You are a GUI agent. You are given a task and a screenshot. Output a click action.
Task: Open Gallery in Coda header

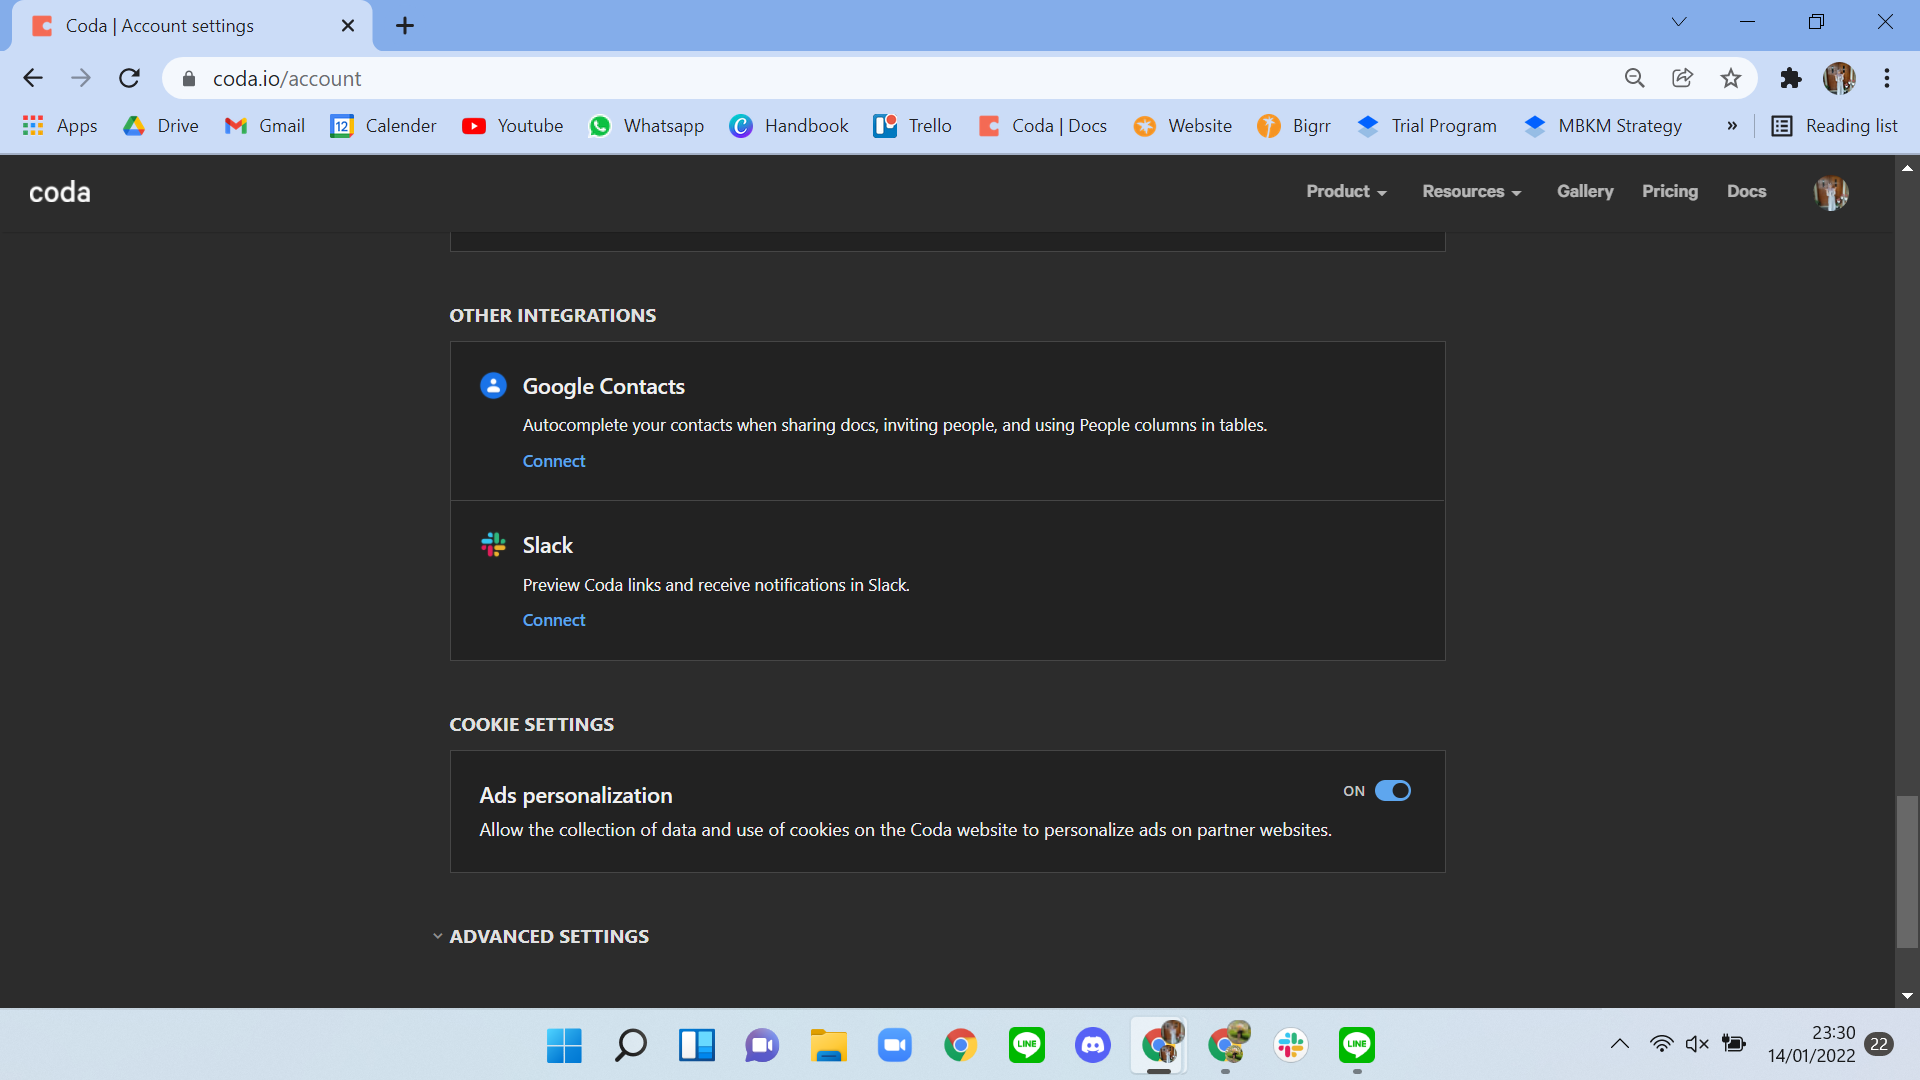pos(1585,192)
